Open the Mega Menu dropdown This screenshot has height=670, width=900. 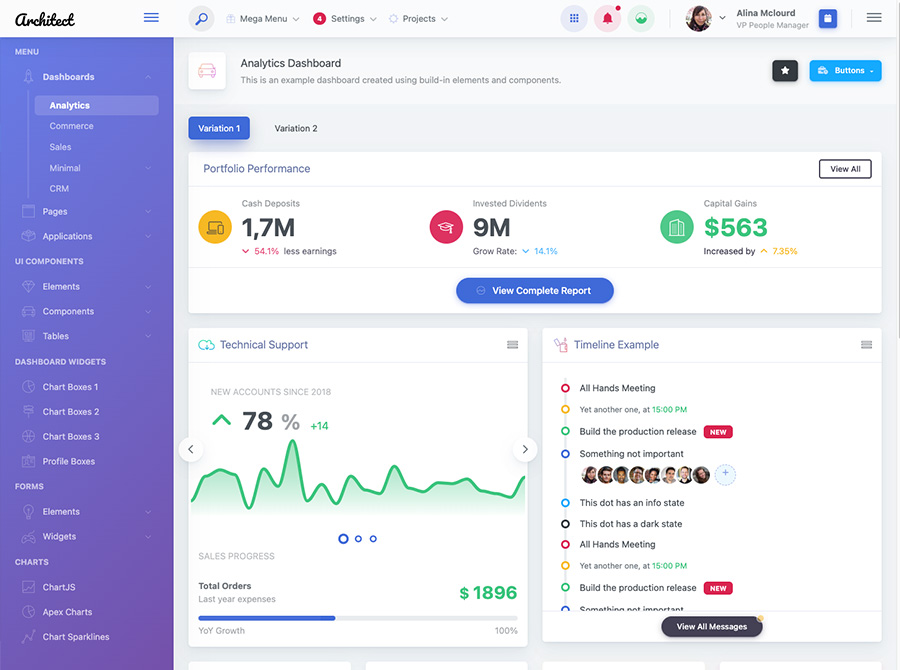tap(262, 19)
